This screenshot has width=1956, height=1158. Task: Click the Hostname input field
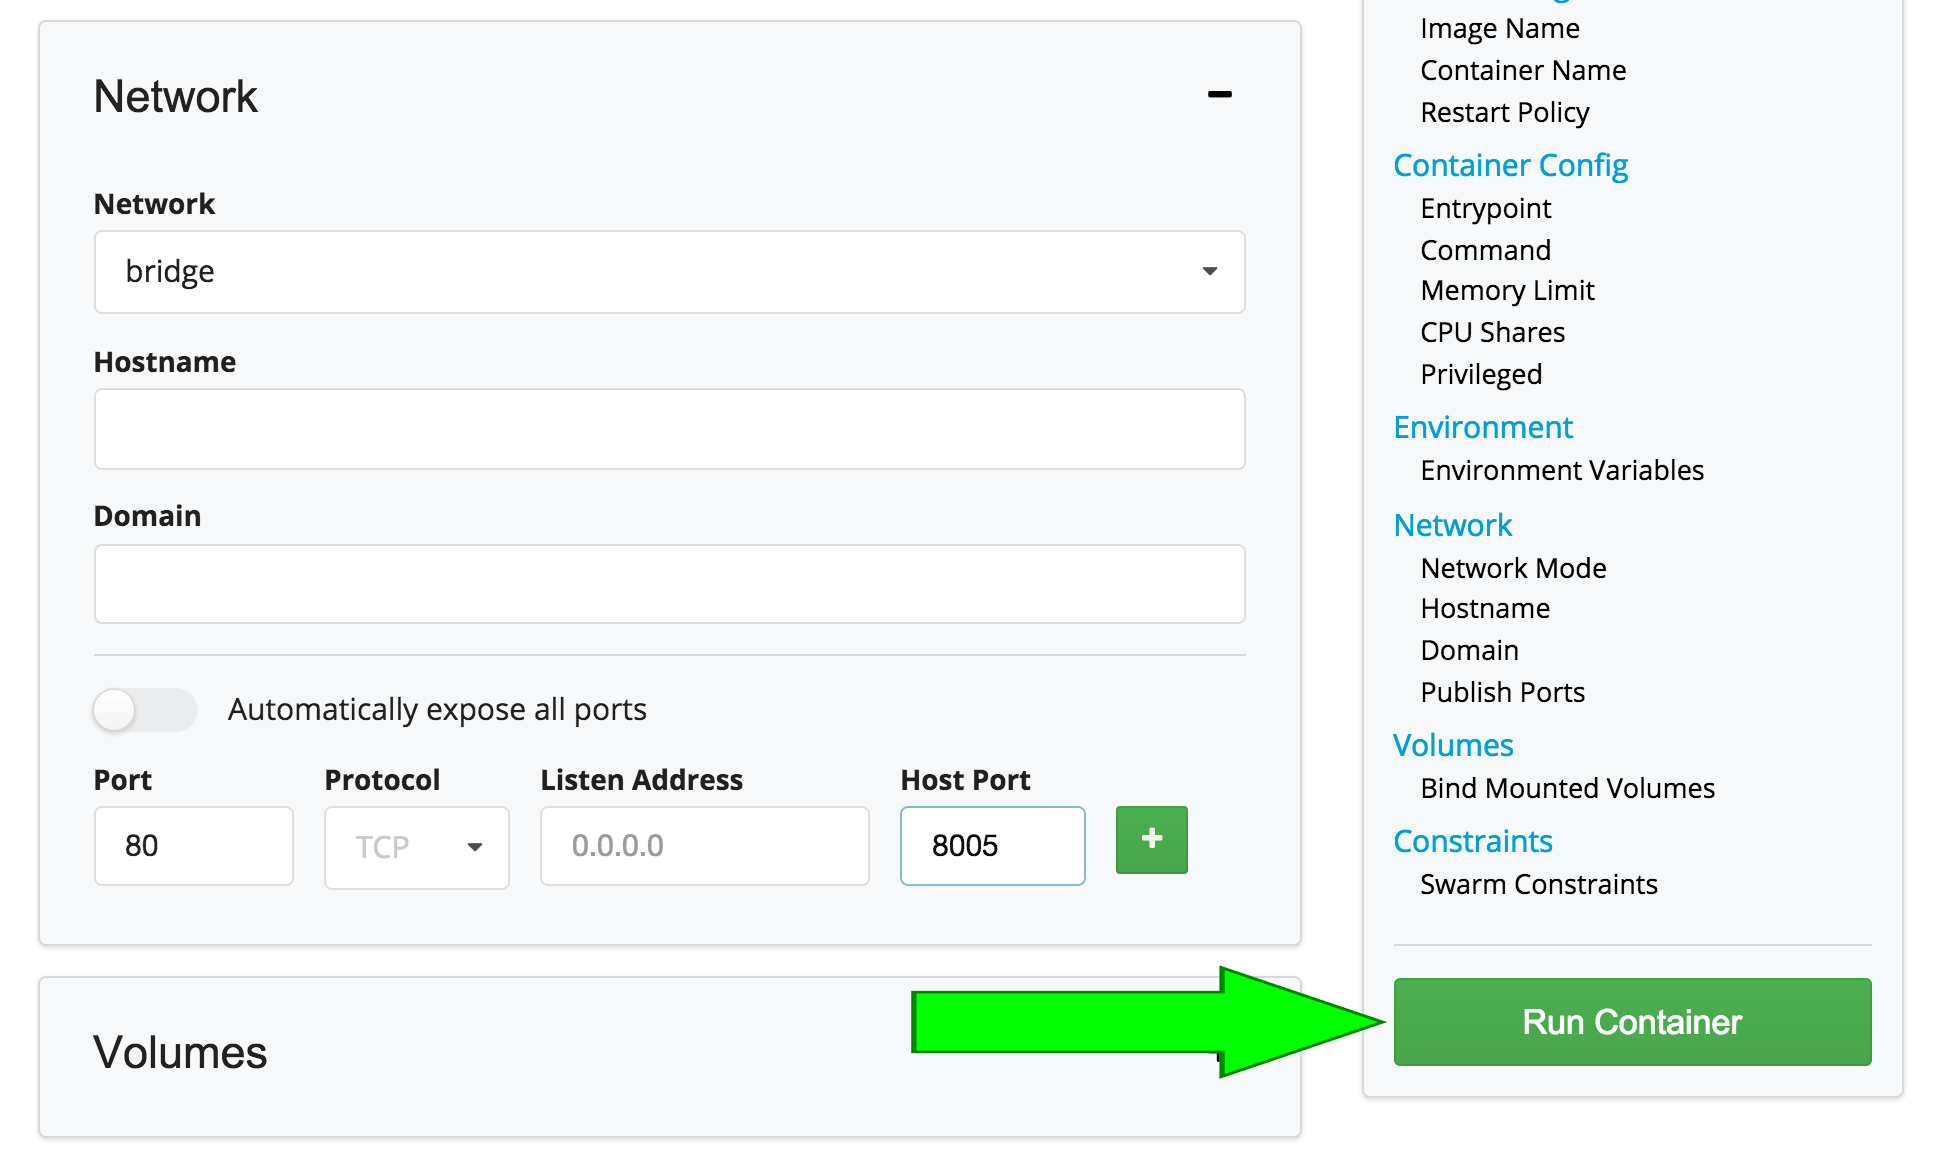click(x=669, y=429)
